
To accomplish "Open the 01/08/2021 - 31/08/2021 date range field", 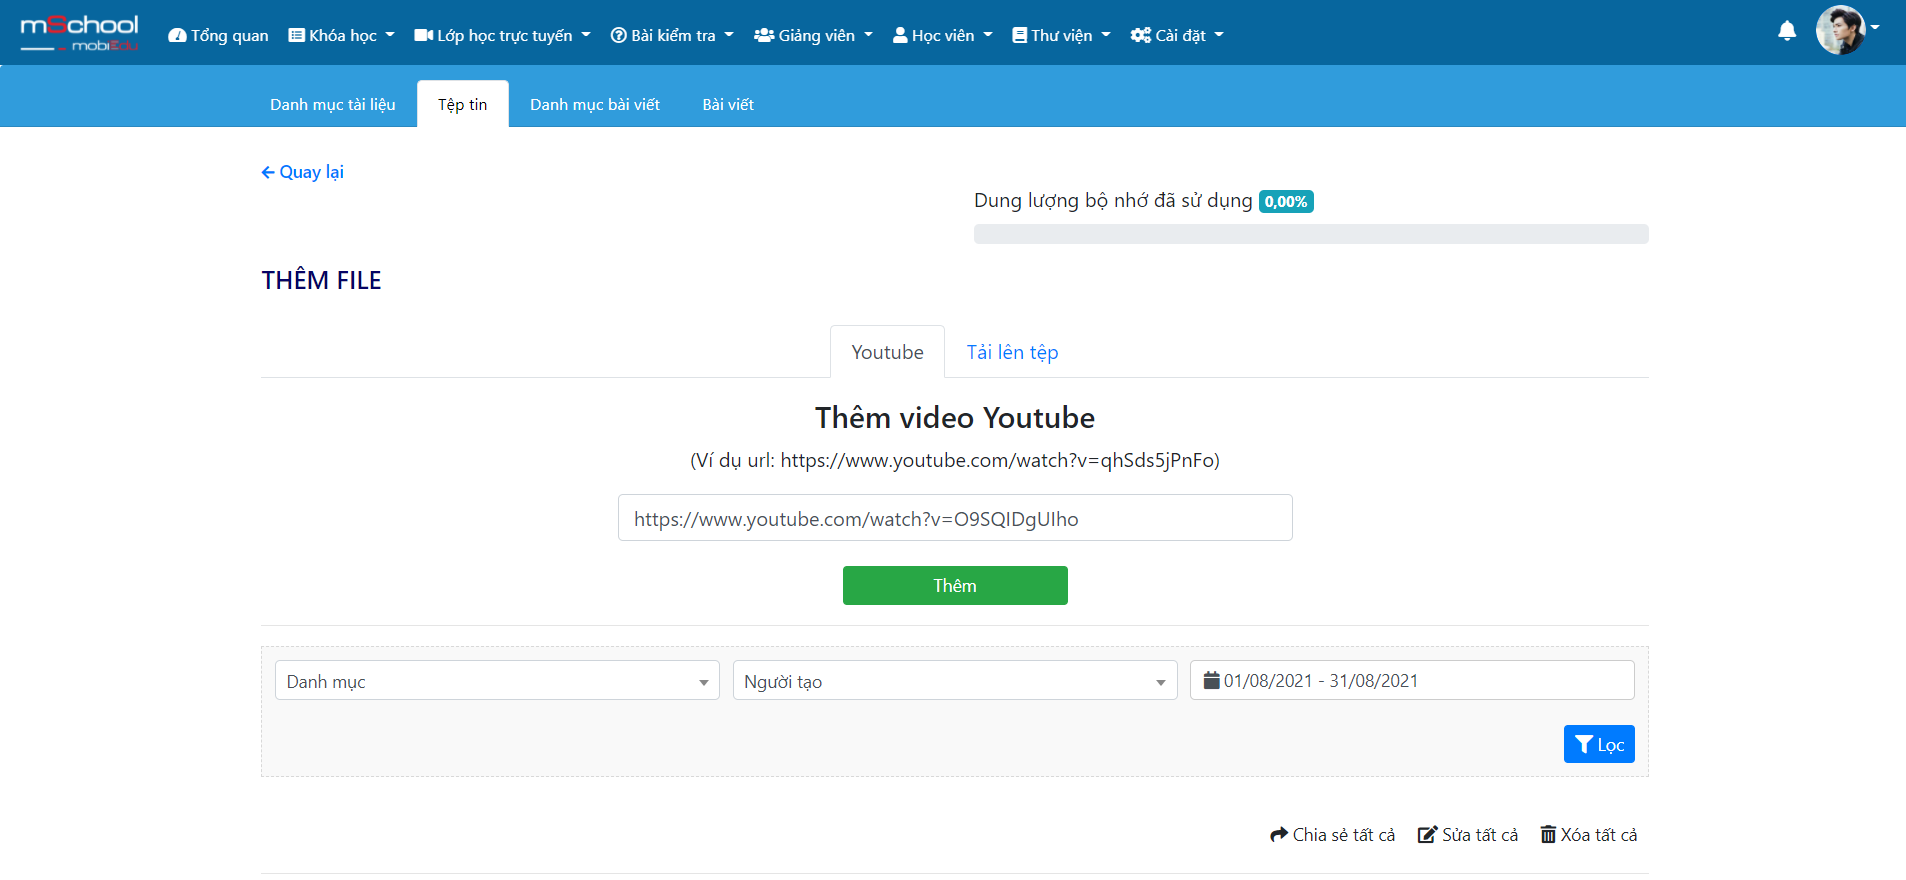I will click(1412, 680).
